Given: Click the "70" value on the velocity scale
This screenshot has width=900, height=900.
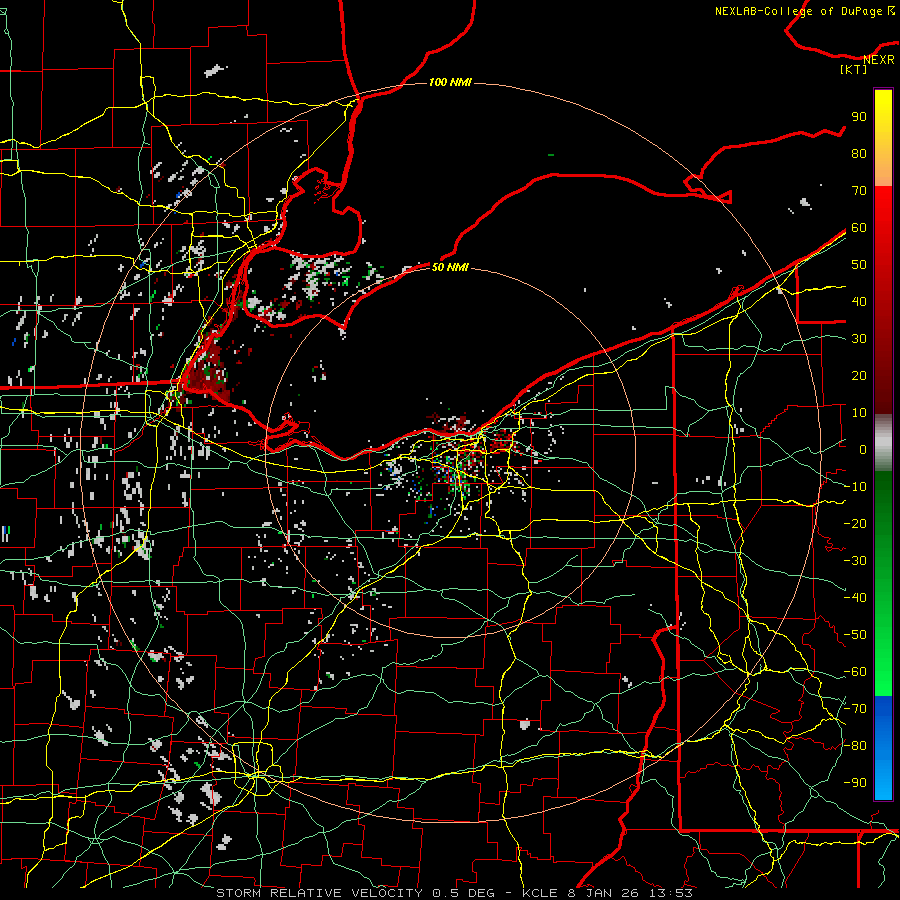Looking at the screenshot, I should (x=859, y=191).
